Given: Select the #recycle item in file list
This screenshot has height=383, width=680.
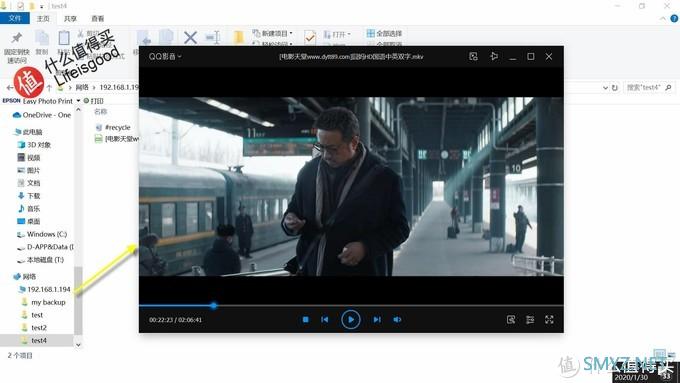Looking at the screenshot, I should coord(113,127).
